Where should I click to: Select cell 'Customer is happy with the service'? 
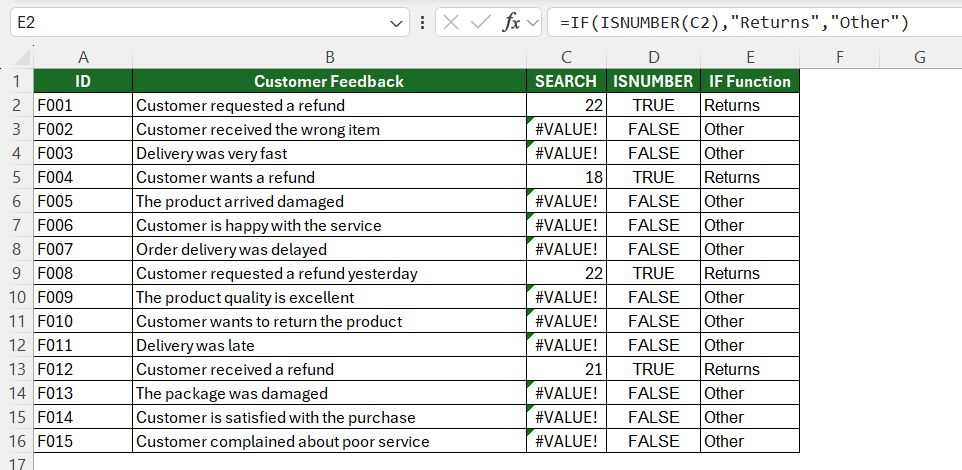click(x=329, y=225)
